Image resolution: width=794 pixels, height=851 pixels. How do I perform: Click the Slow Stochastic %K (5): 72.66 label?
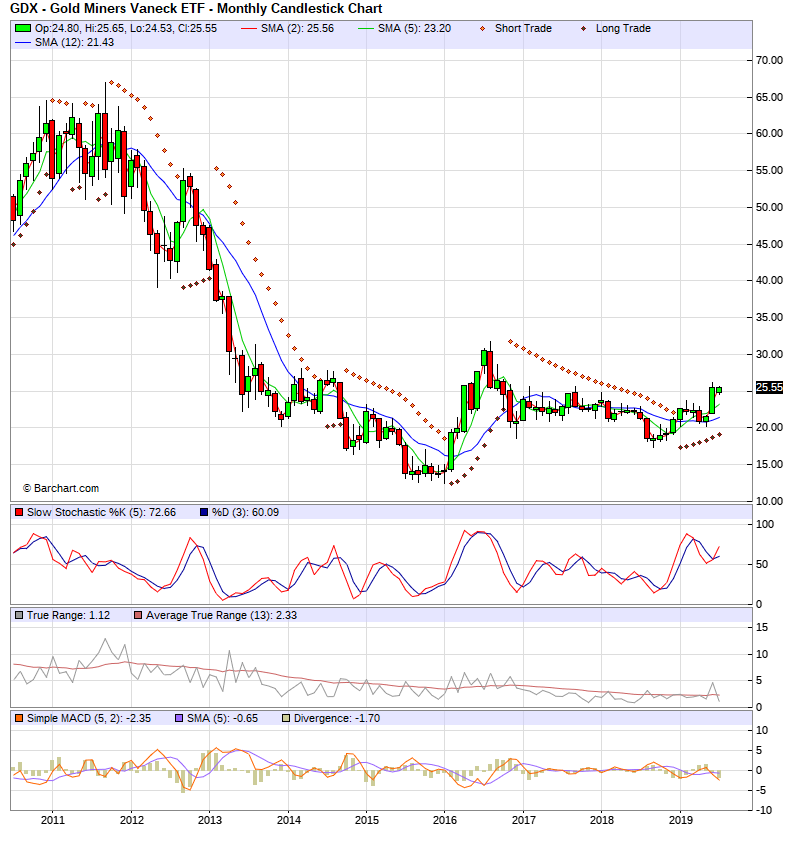pyautogui.click(x=101, y=512)
